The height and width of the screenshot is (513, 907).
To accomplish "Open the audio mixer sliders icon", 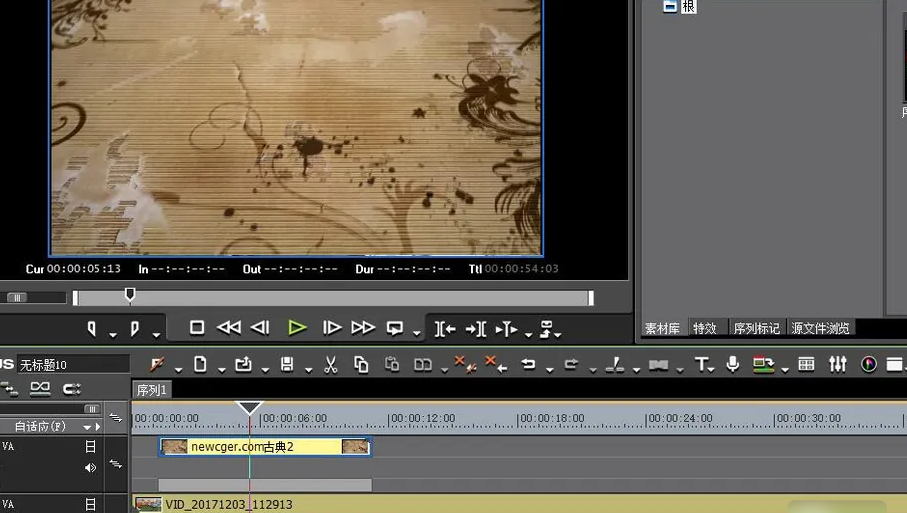I will point(838,365).
